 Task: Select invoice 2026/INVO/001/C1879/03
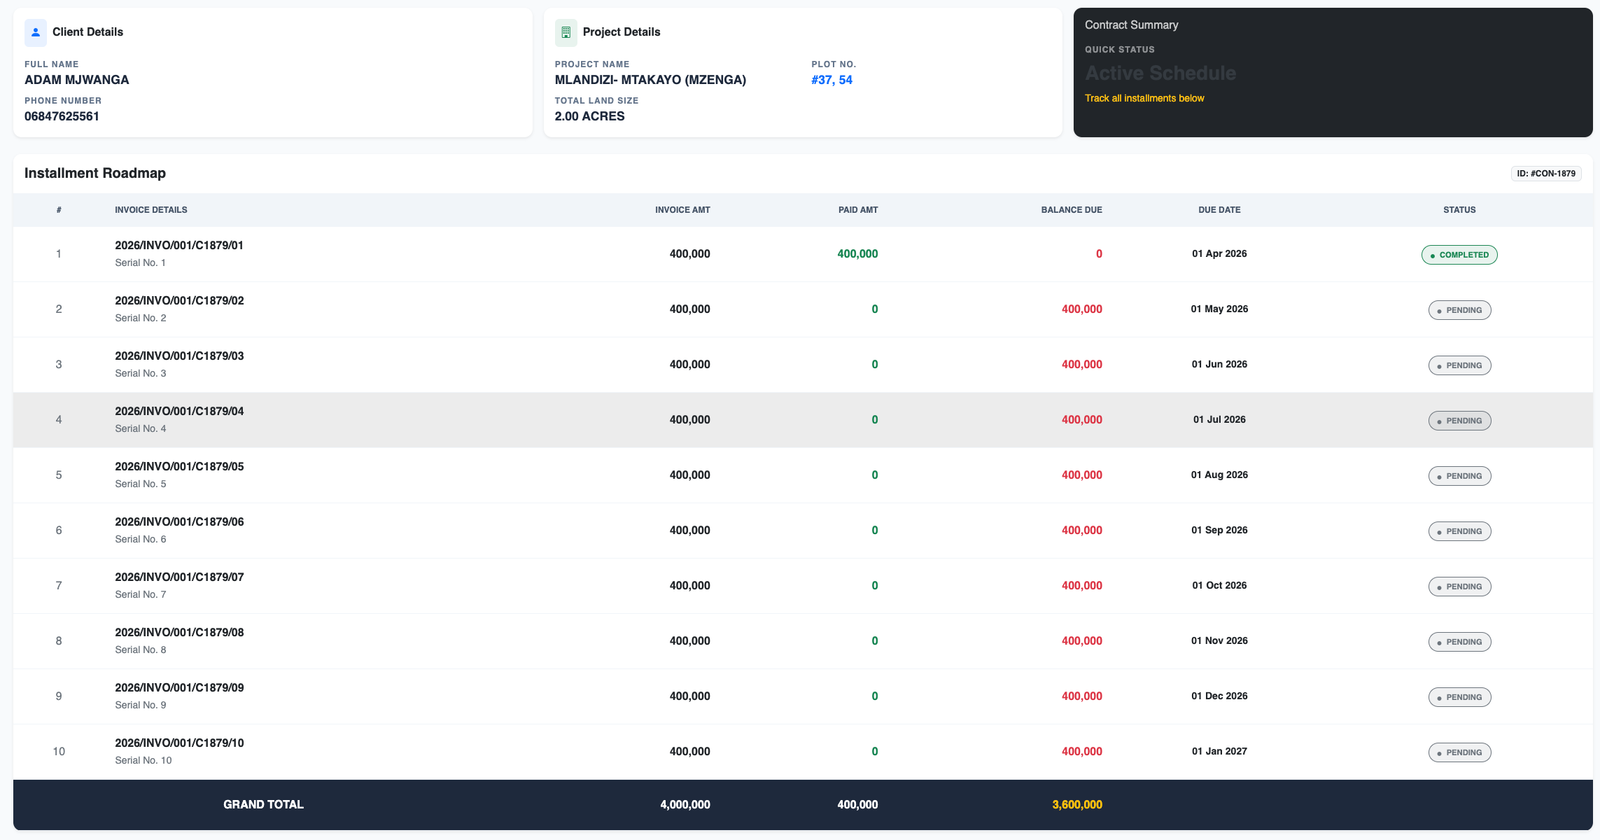[x=179, y=356]
